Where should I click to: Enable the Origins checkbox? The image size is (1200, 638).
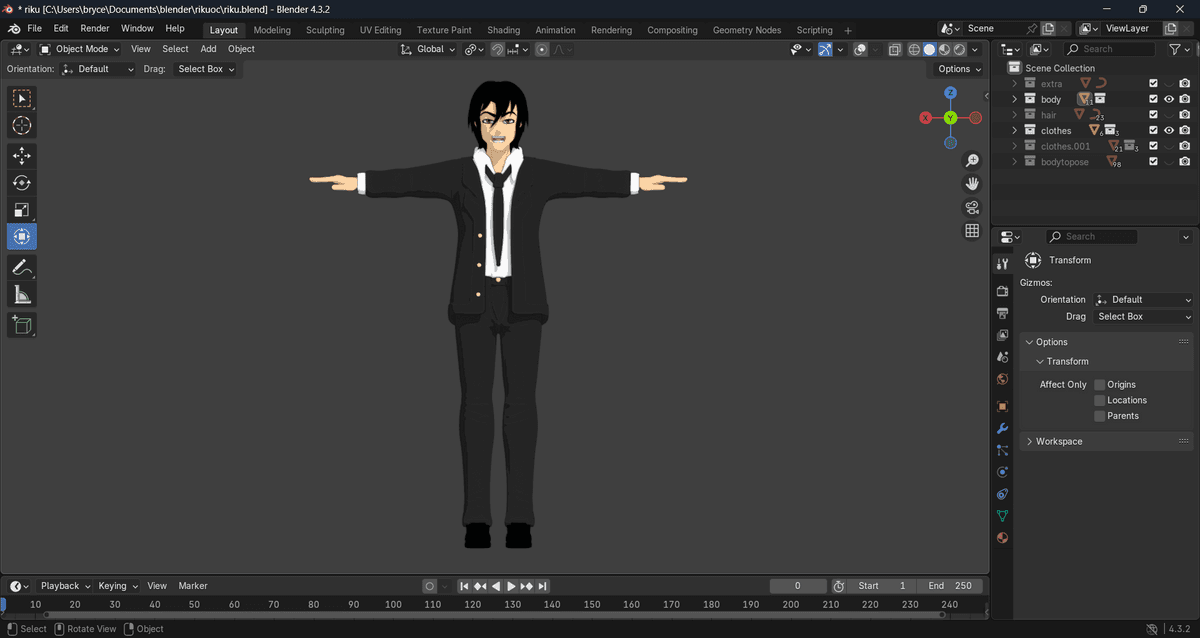[1100, 385]
